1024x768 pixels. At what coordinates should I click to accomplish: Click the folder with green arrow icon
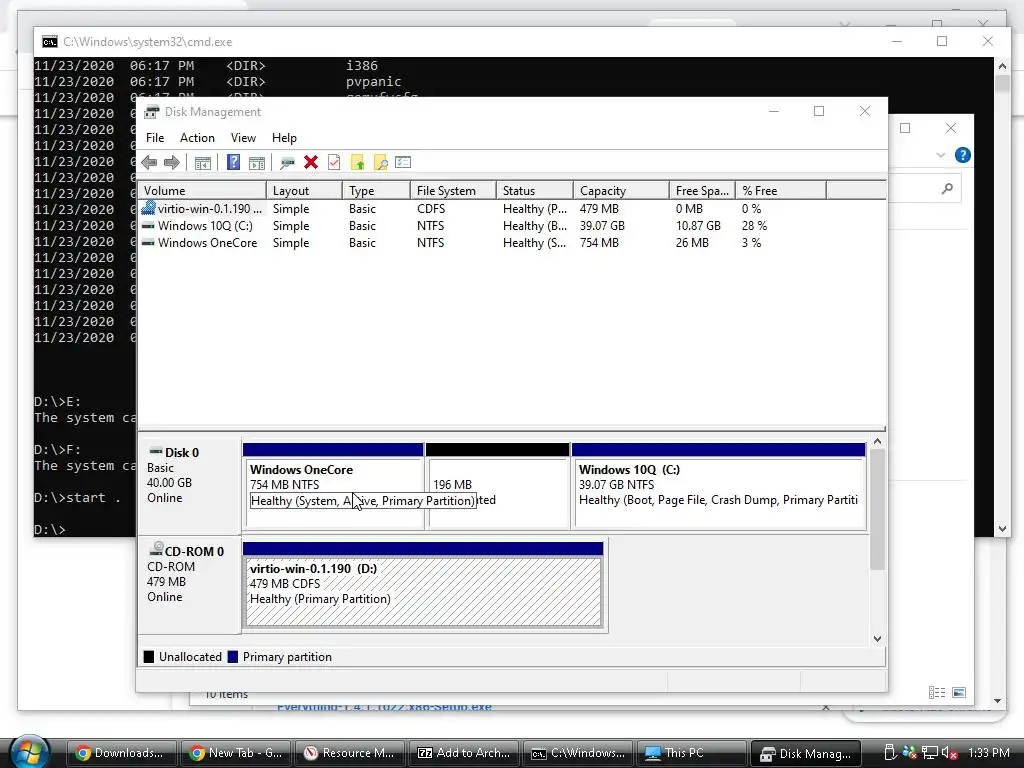tap(357, 163)
